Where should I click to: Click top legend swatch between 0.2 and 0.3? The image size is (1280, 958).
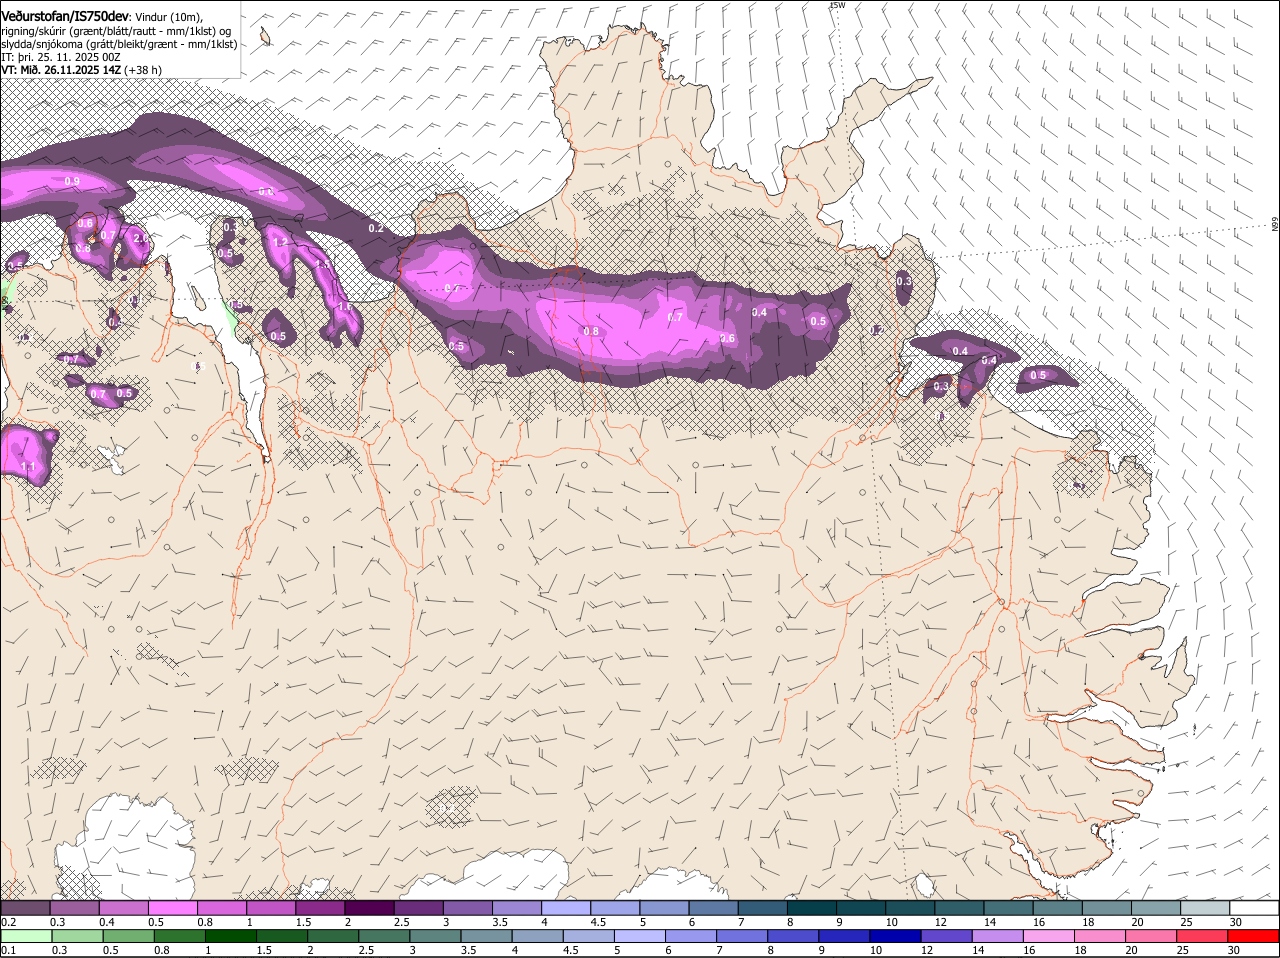[25, 908]
